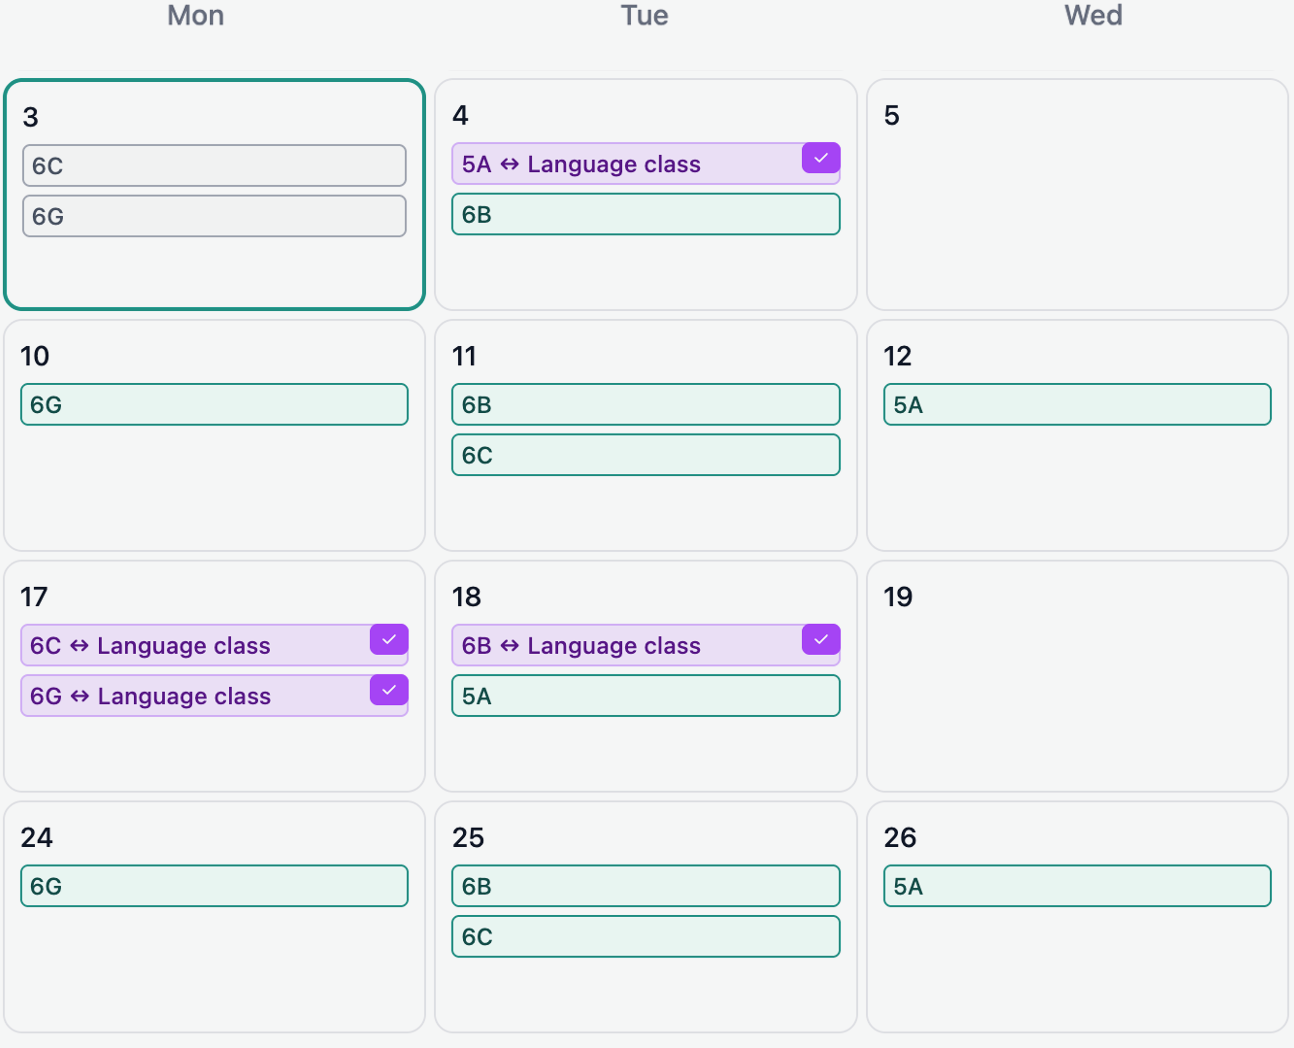Toggle confirmation on 6B Language class on the 18th

pos(820,640)
